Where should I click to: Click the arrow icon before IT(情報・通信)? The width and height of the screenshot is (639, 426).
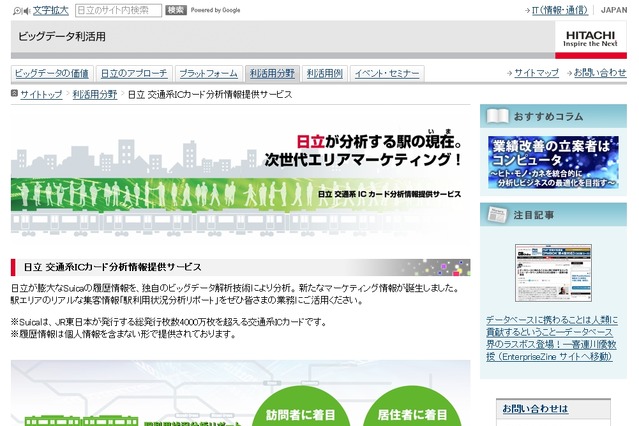point(527,11)
